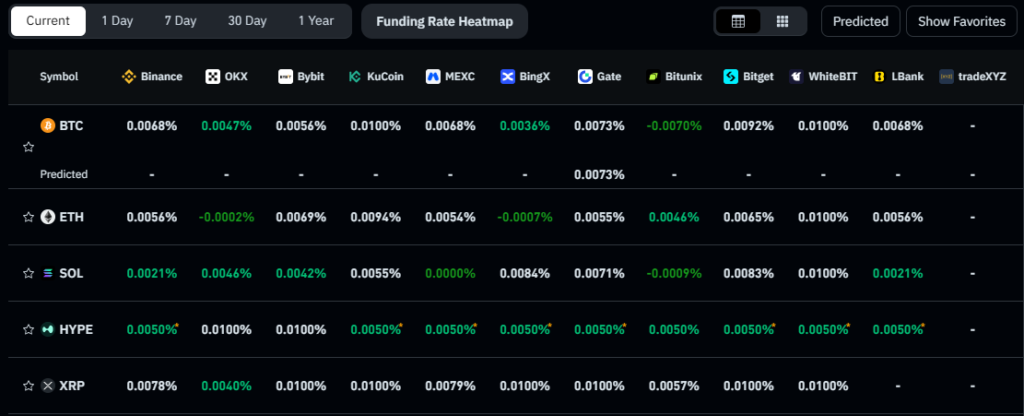Select the 1 Day tab

tap(118, 21)
